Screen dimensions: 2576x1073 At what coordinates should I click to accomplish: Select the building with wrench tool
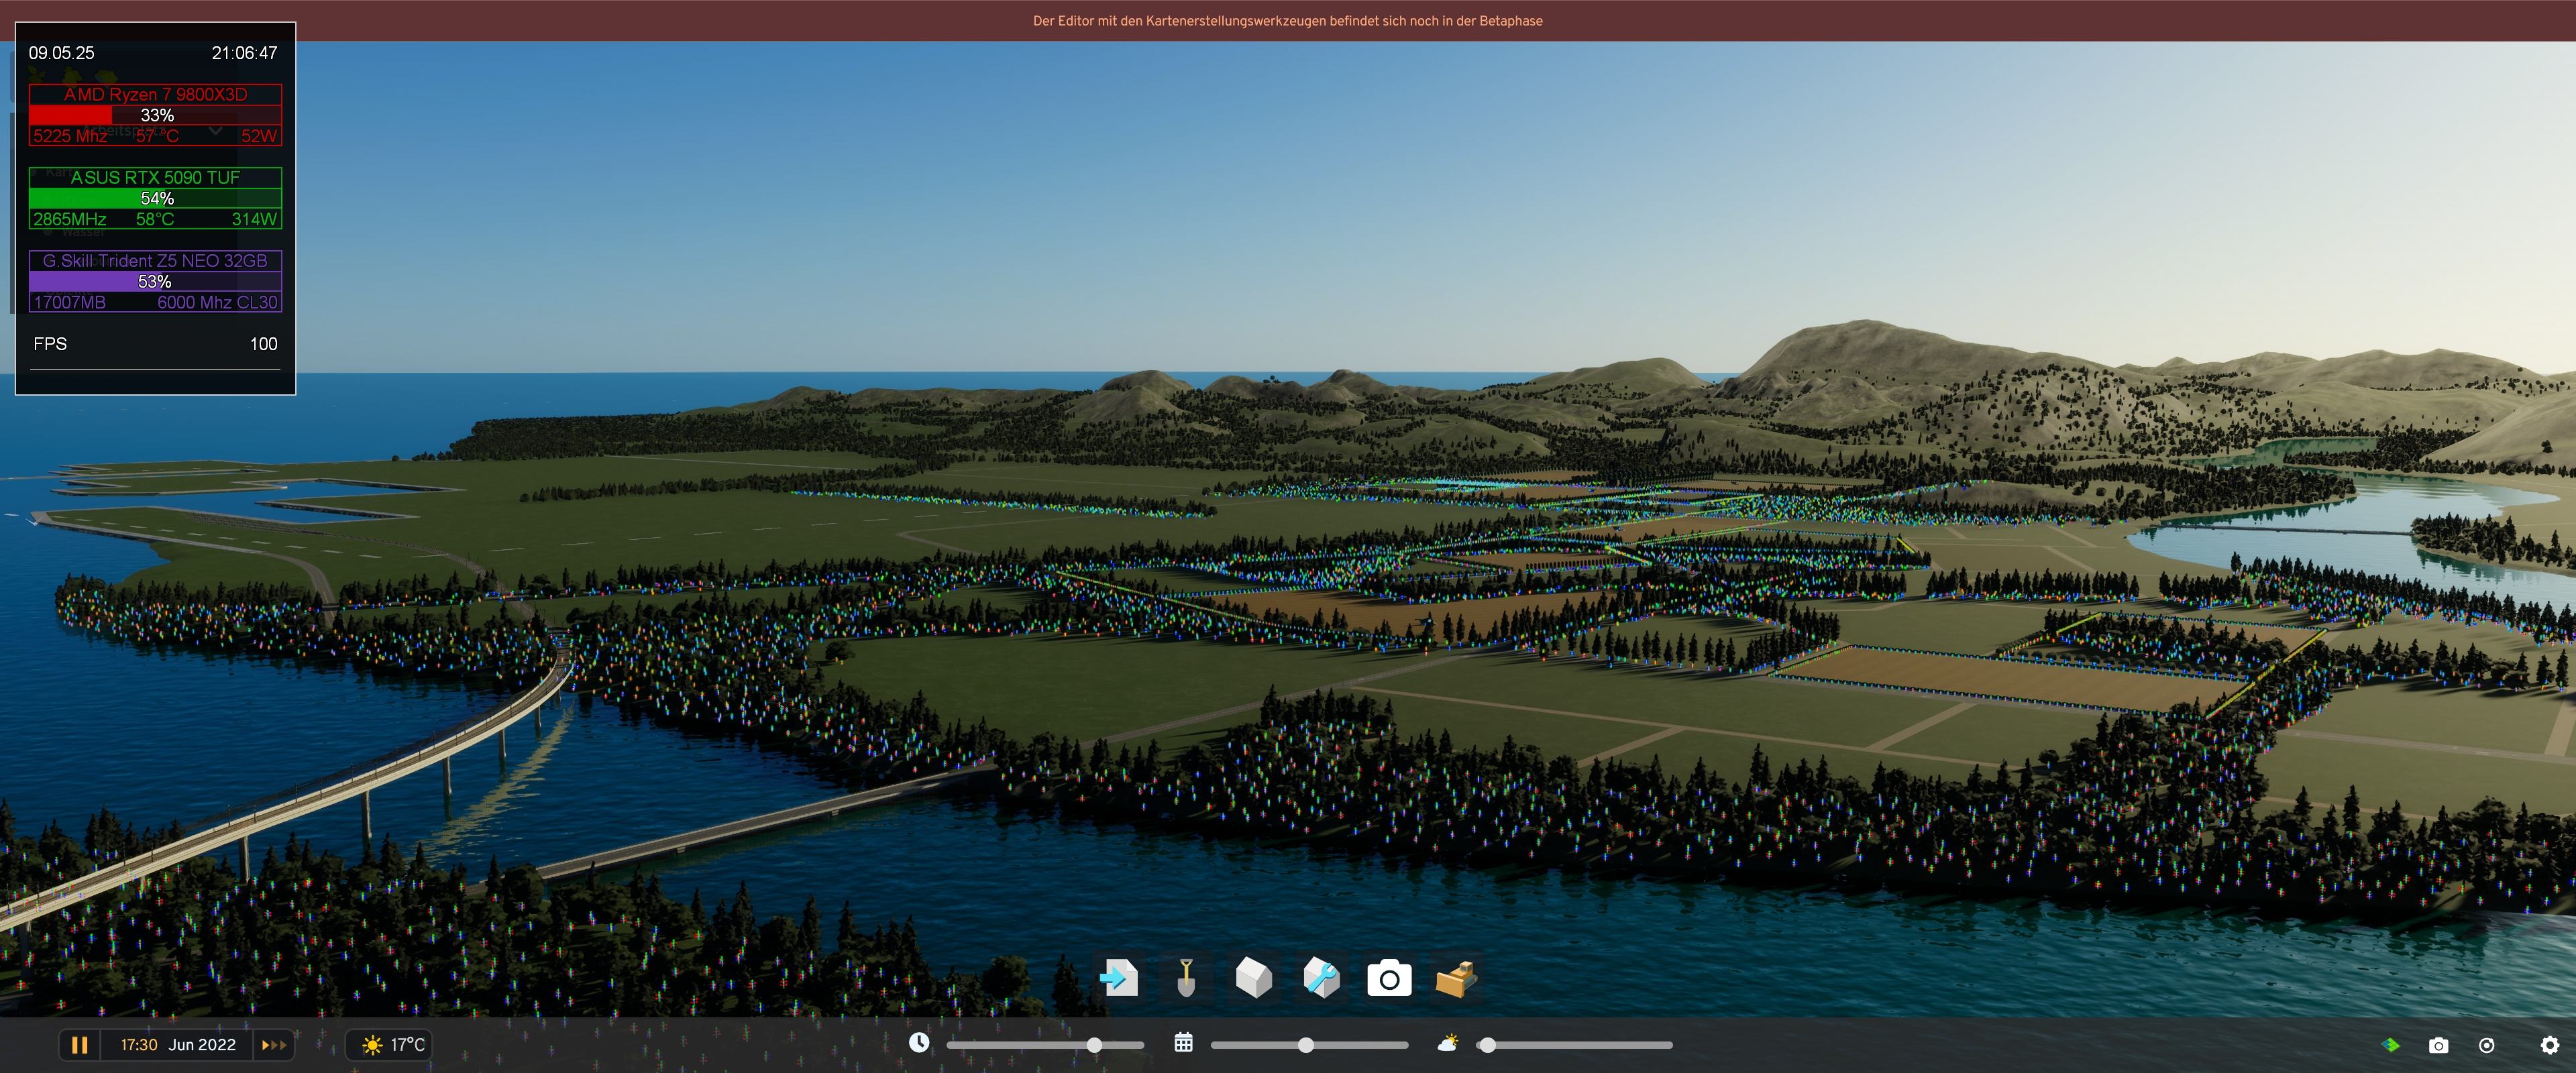coord(1321,977)
